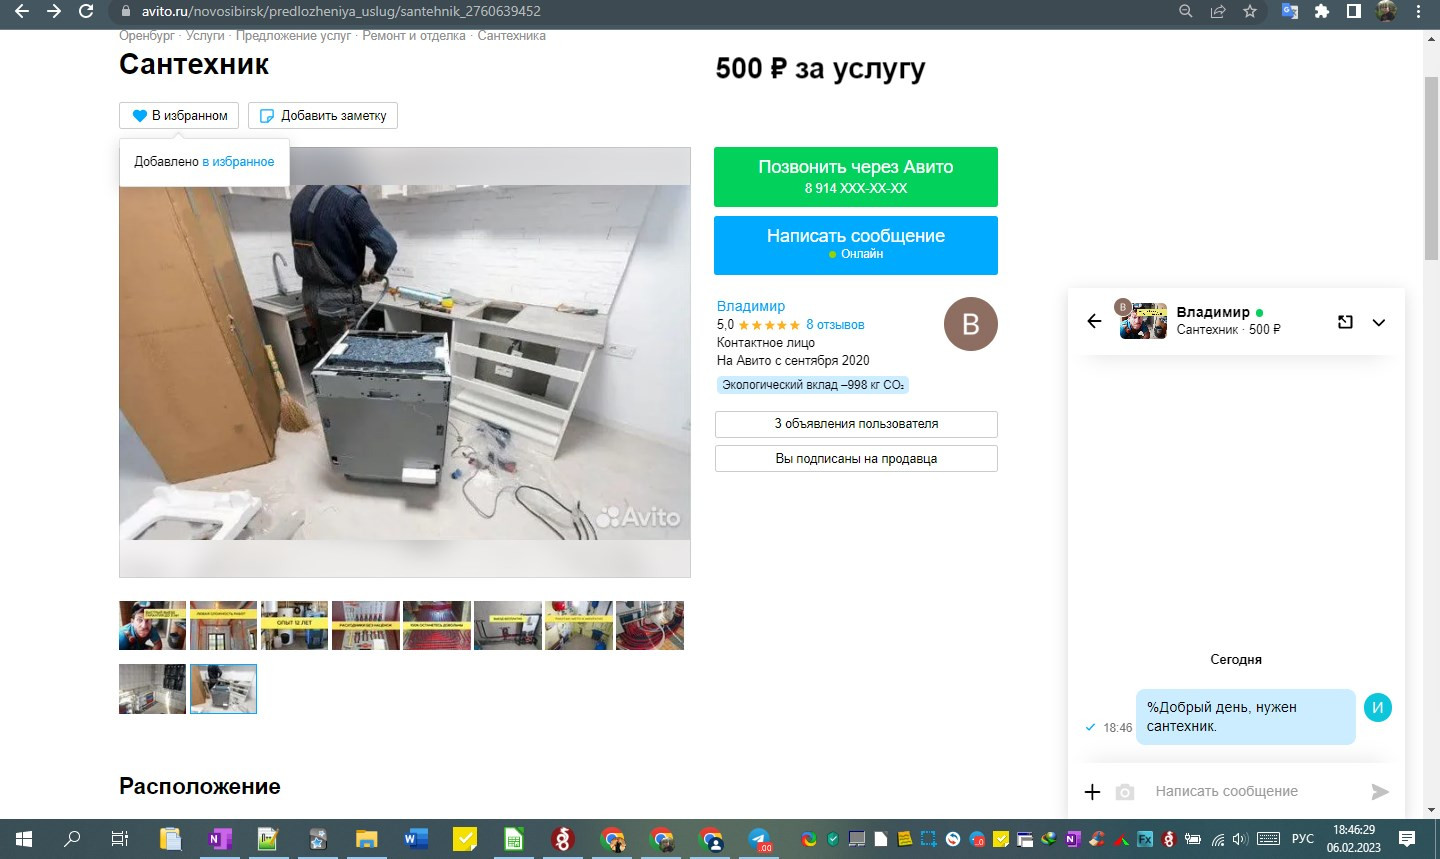Open Оренбург breadcrumb
1440x859 pixels.
[x=146, y=36]
